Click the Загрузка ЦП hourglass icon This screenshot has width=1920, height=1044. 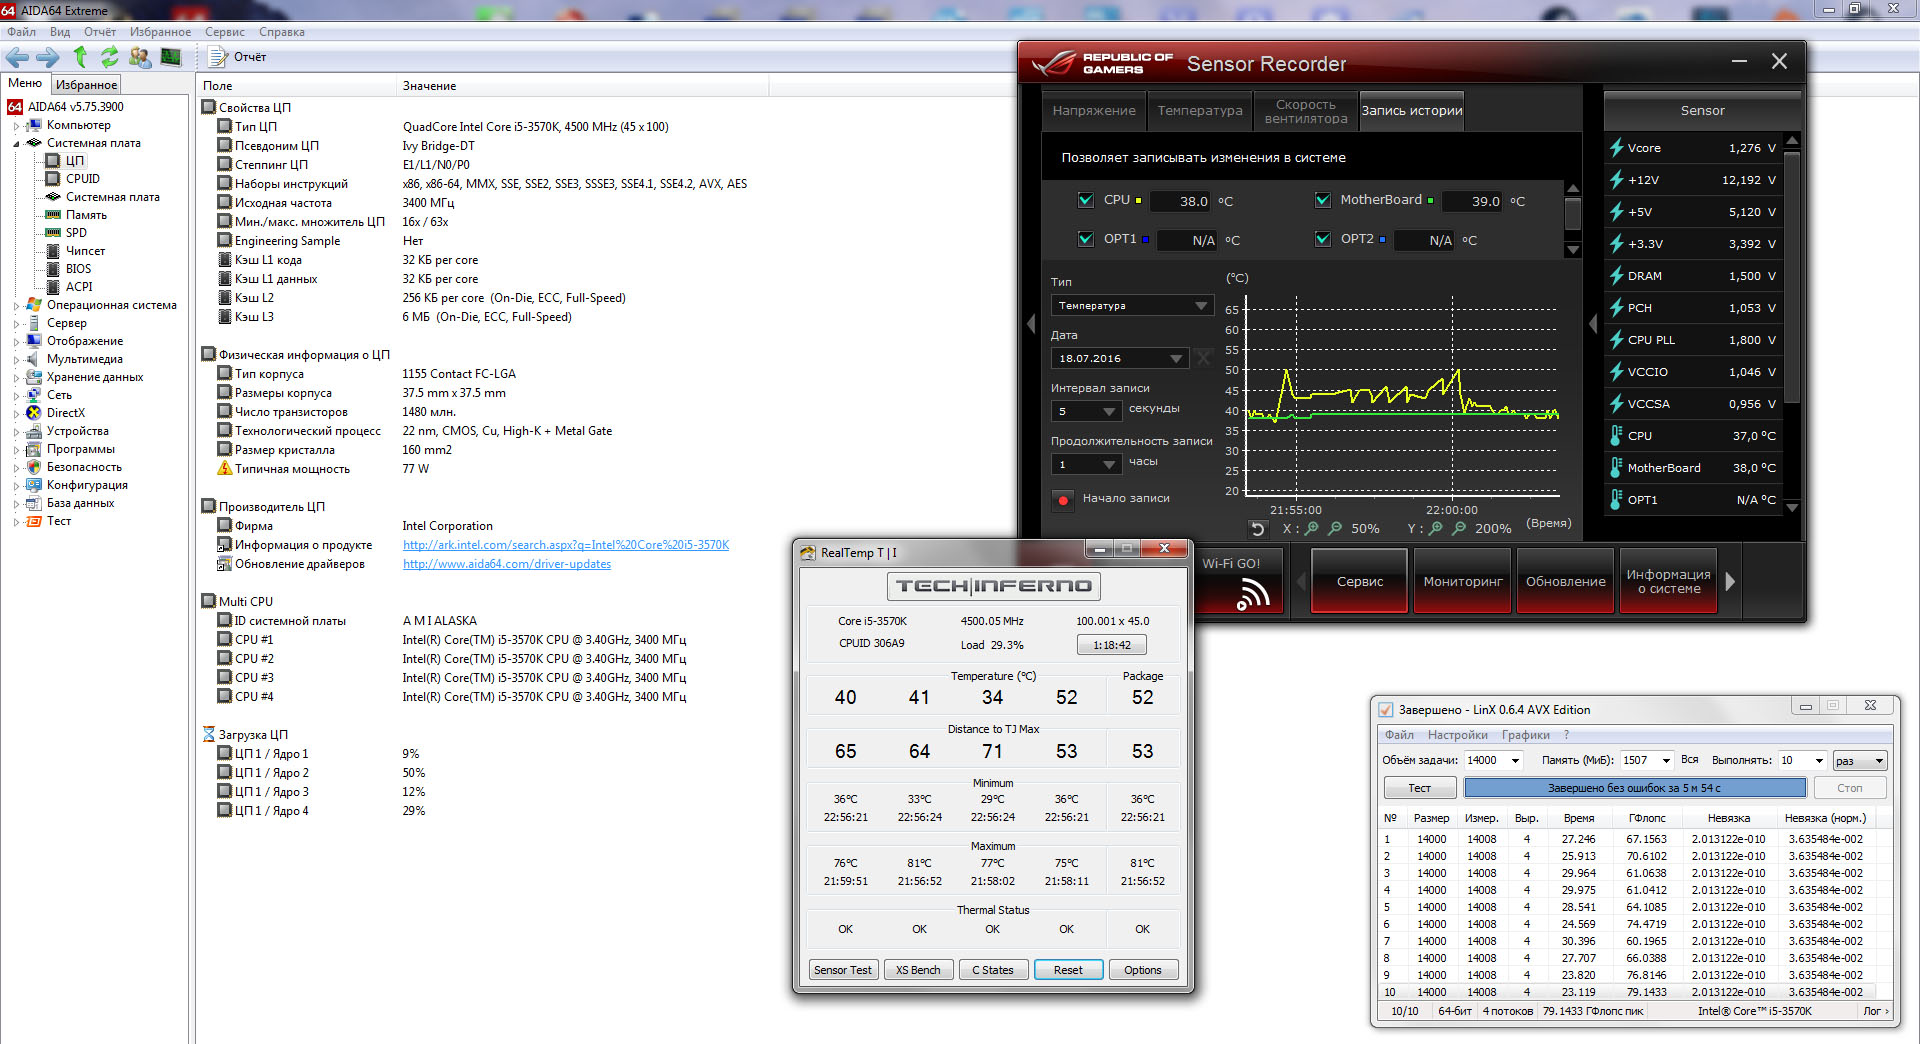pos(209,735)
